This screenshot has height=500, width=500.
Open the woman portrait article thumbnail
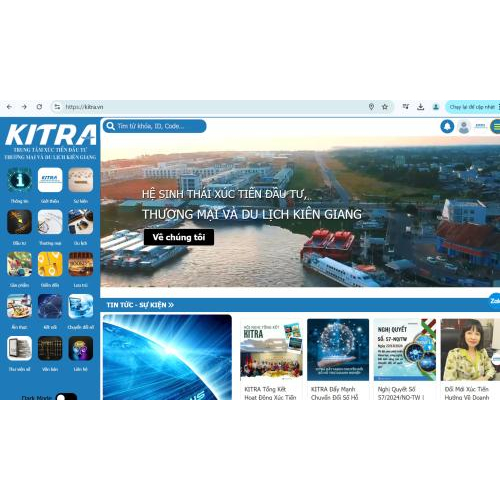click(470, 350)
